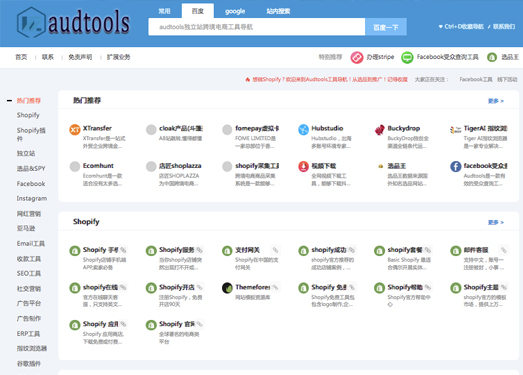
Task: Select Email工具 in the sidebar
Action: [x=31, y=244]
